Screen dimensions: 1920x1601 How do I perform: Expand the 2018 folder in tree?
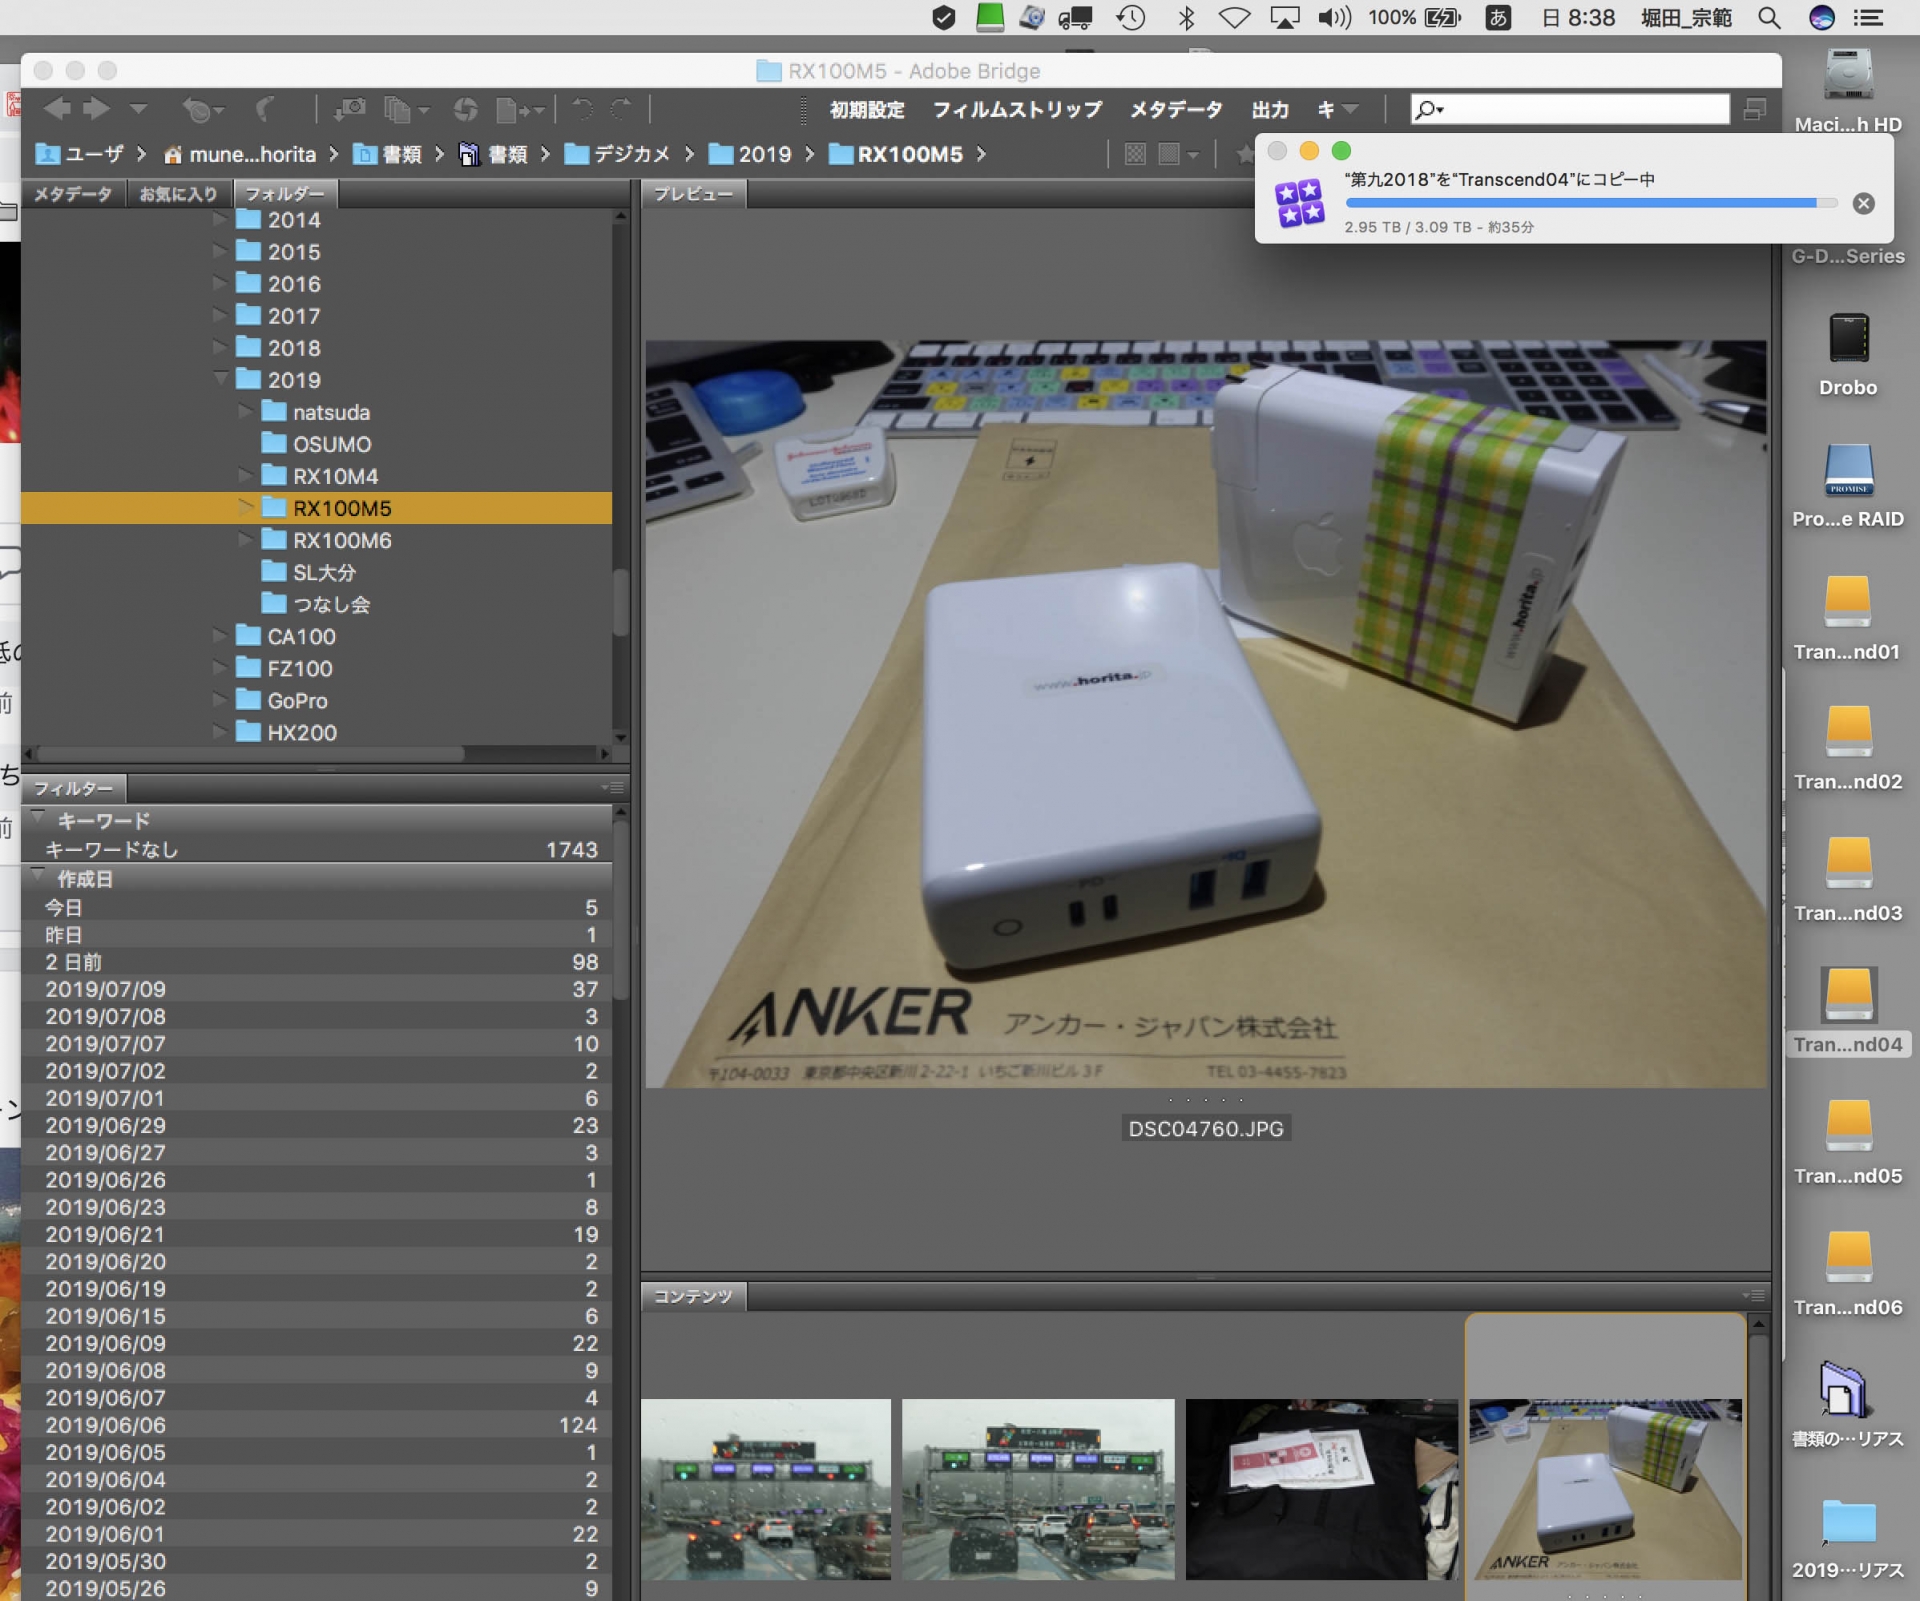click(x=220, y=347)
